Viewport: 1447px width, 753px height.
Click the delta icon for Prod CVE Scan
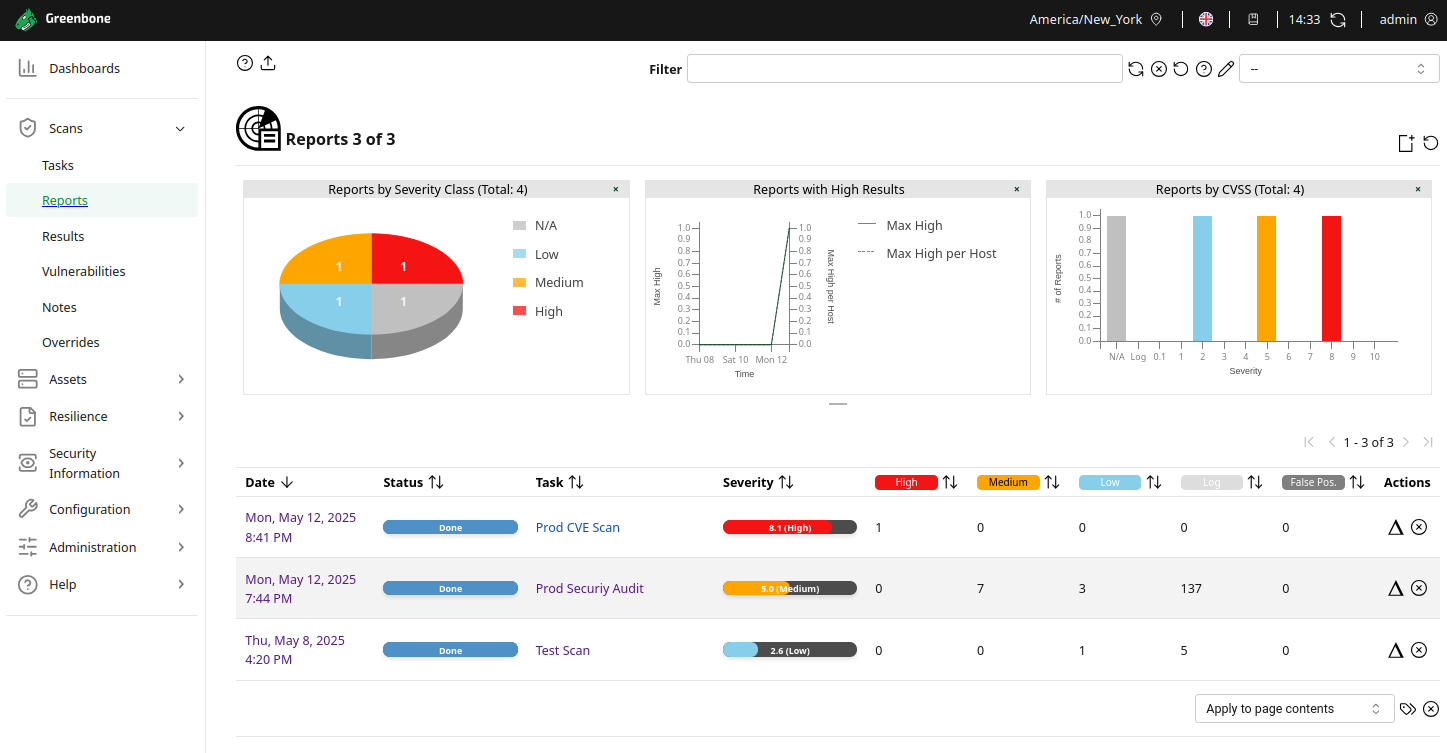point(1396,527)
